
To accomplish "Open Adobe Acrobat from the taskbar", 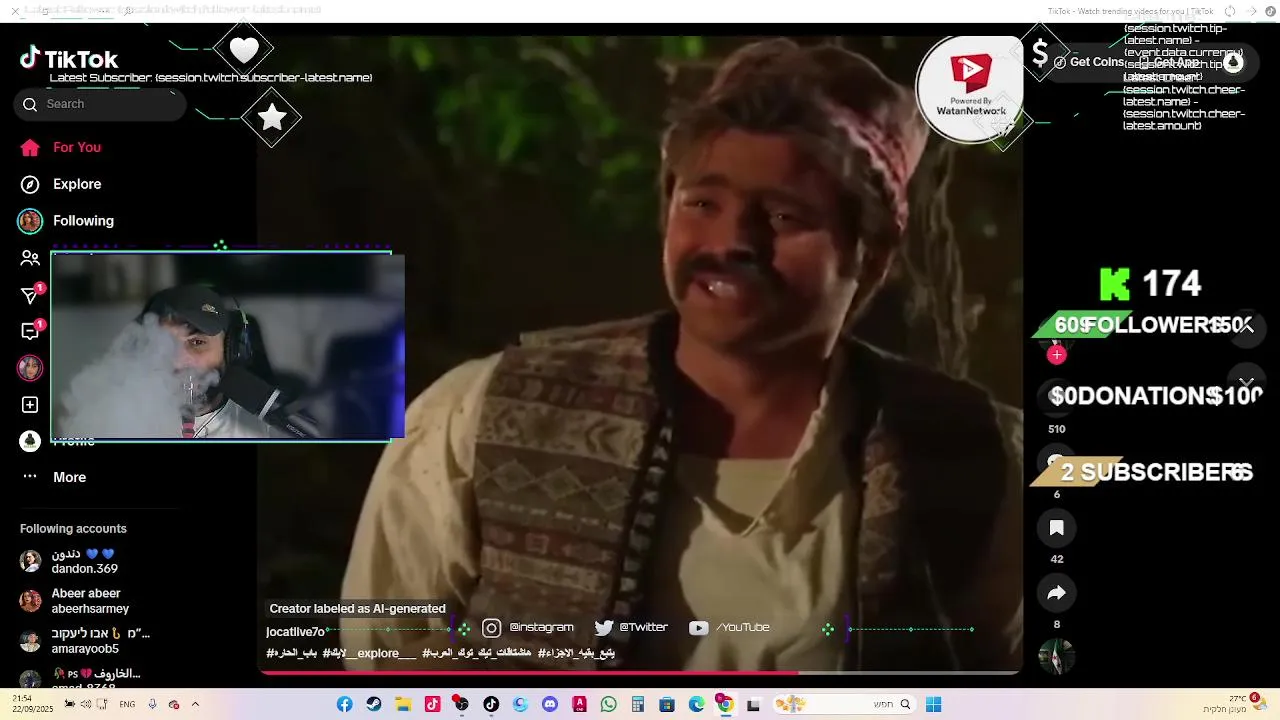I will (579, 705).
